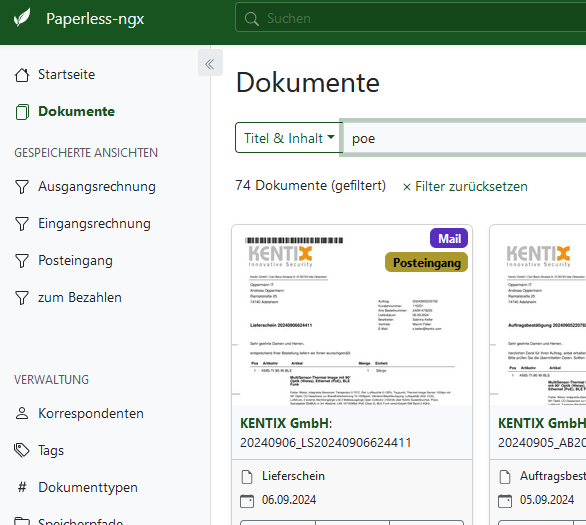Screen dimensions: 586x525
Task: Click title 20240906_LS20240906624411
Action: tap(326, 443)
